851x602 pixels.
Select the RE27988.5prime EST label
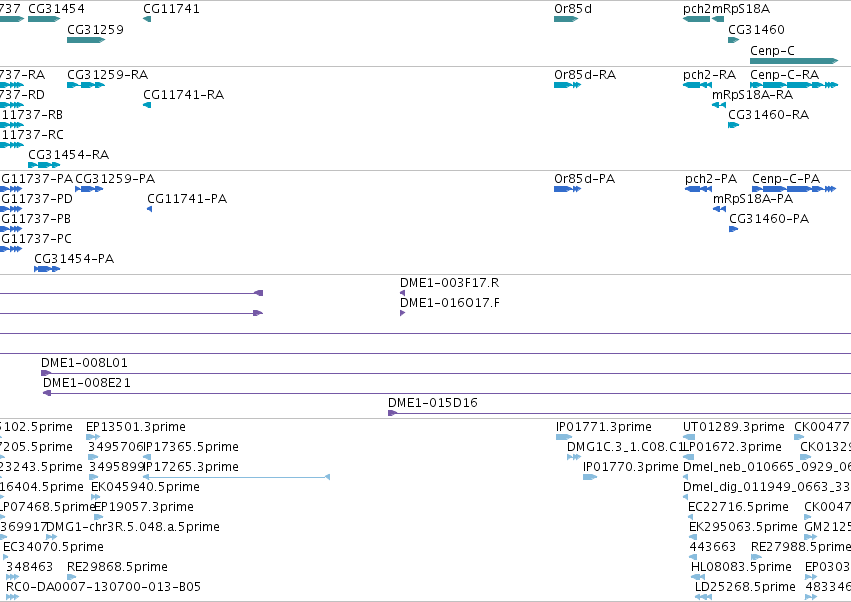coord(801,547)
